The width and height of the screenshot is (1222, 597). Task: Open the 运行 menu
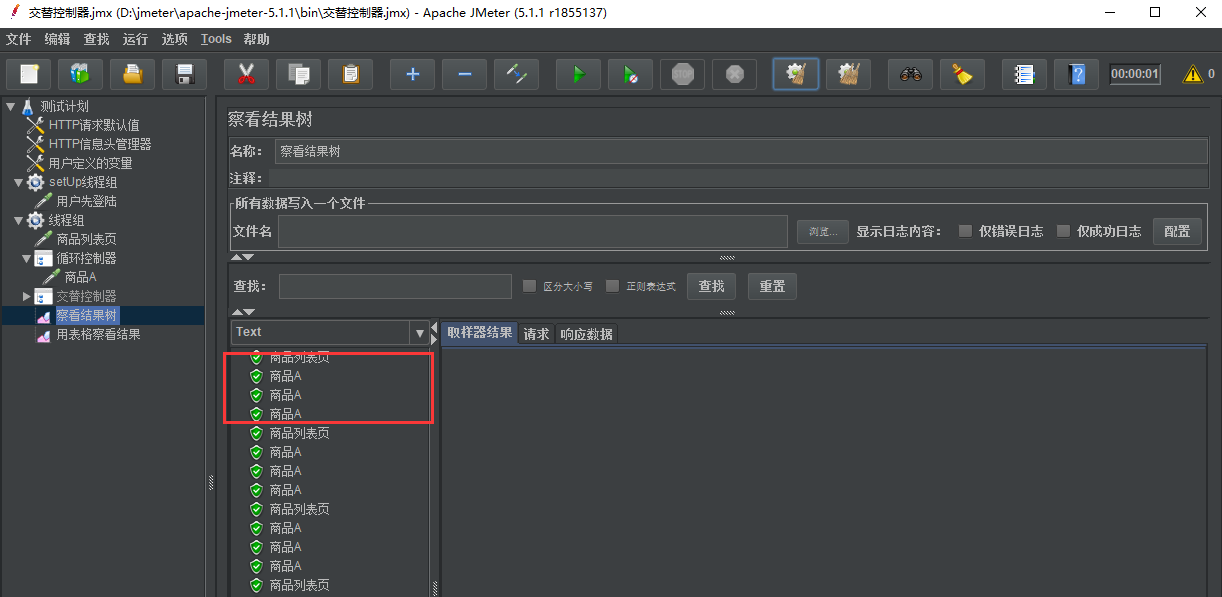tap(135, 39)
